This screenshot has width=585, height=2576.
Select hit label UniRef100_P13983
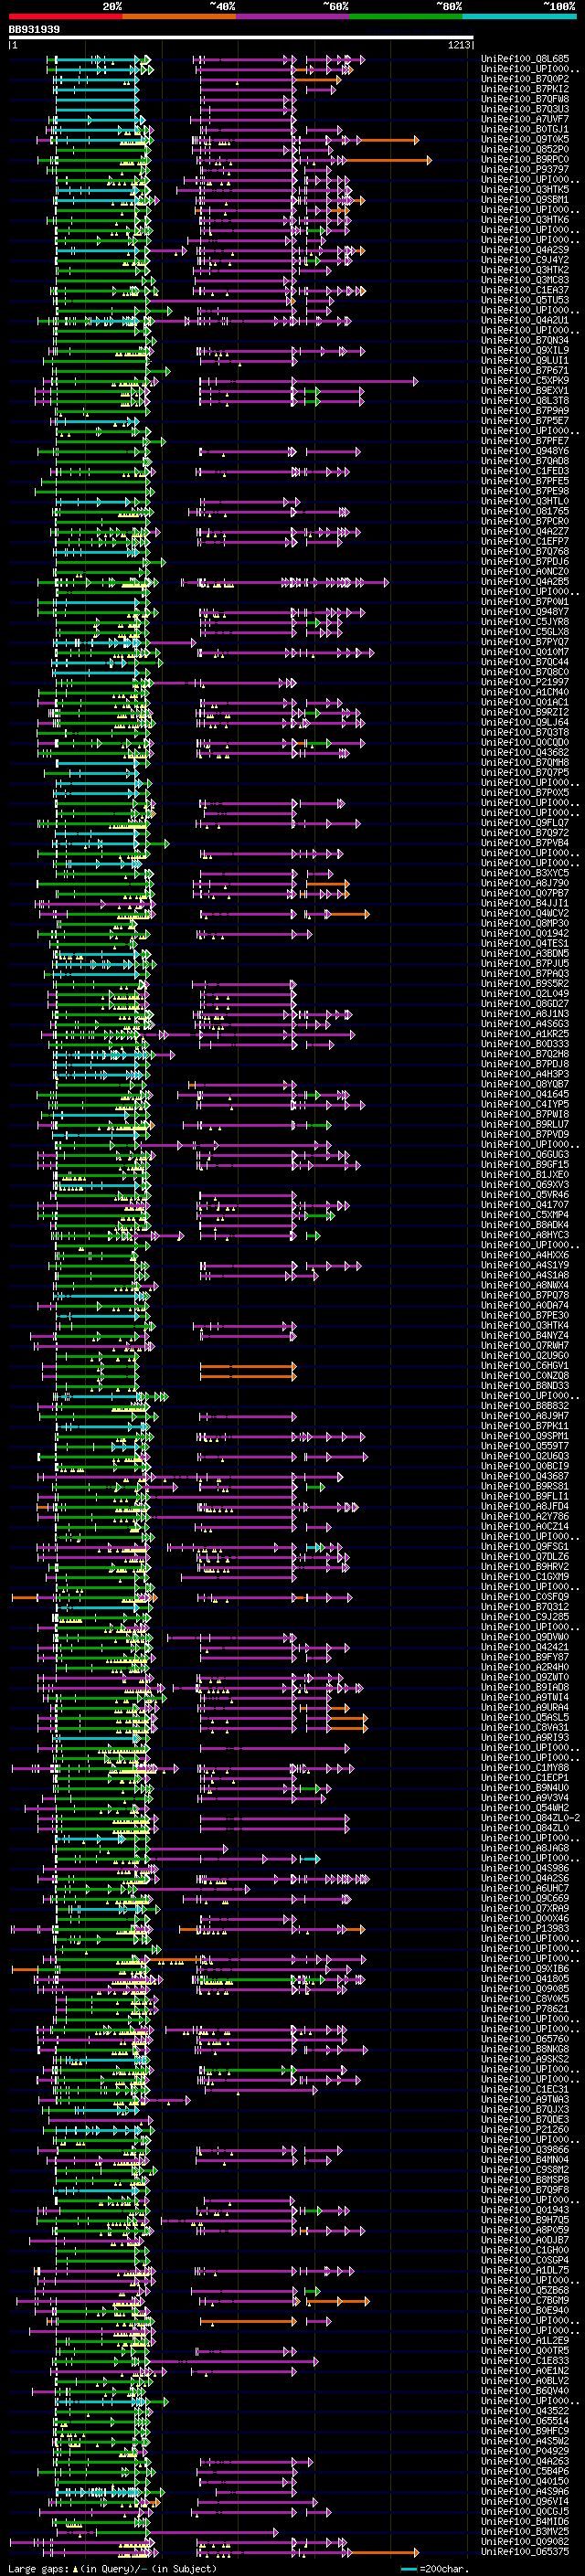pyautogui.click(x=525, y=1928)
